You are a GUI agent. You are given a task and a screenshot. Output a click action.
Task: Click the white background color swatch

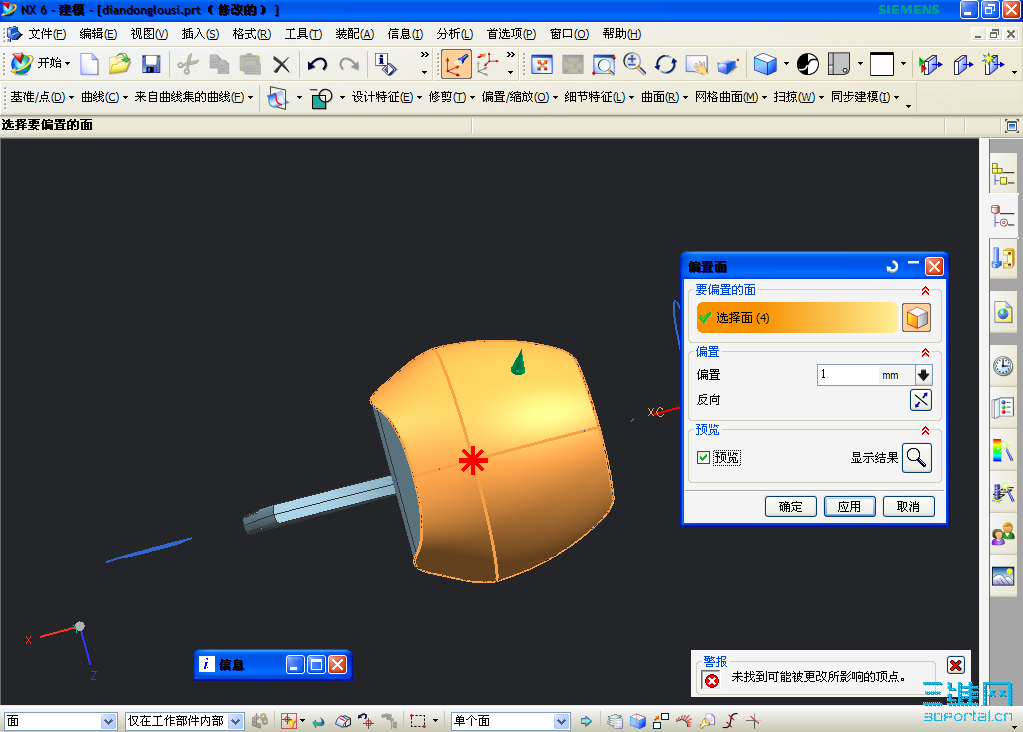click(881, 64)
